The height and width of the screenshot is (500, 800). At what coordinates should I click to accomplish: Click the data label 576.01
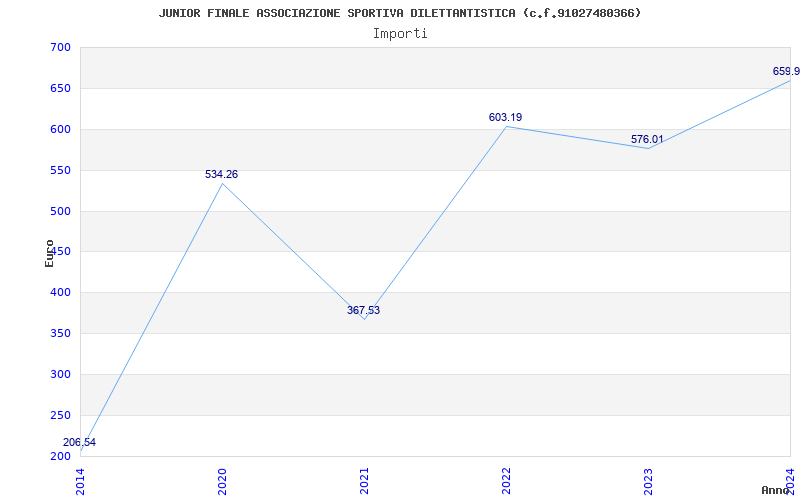click(647, 139)
